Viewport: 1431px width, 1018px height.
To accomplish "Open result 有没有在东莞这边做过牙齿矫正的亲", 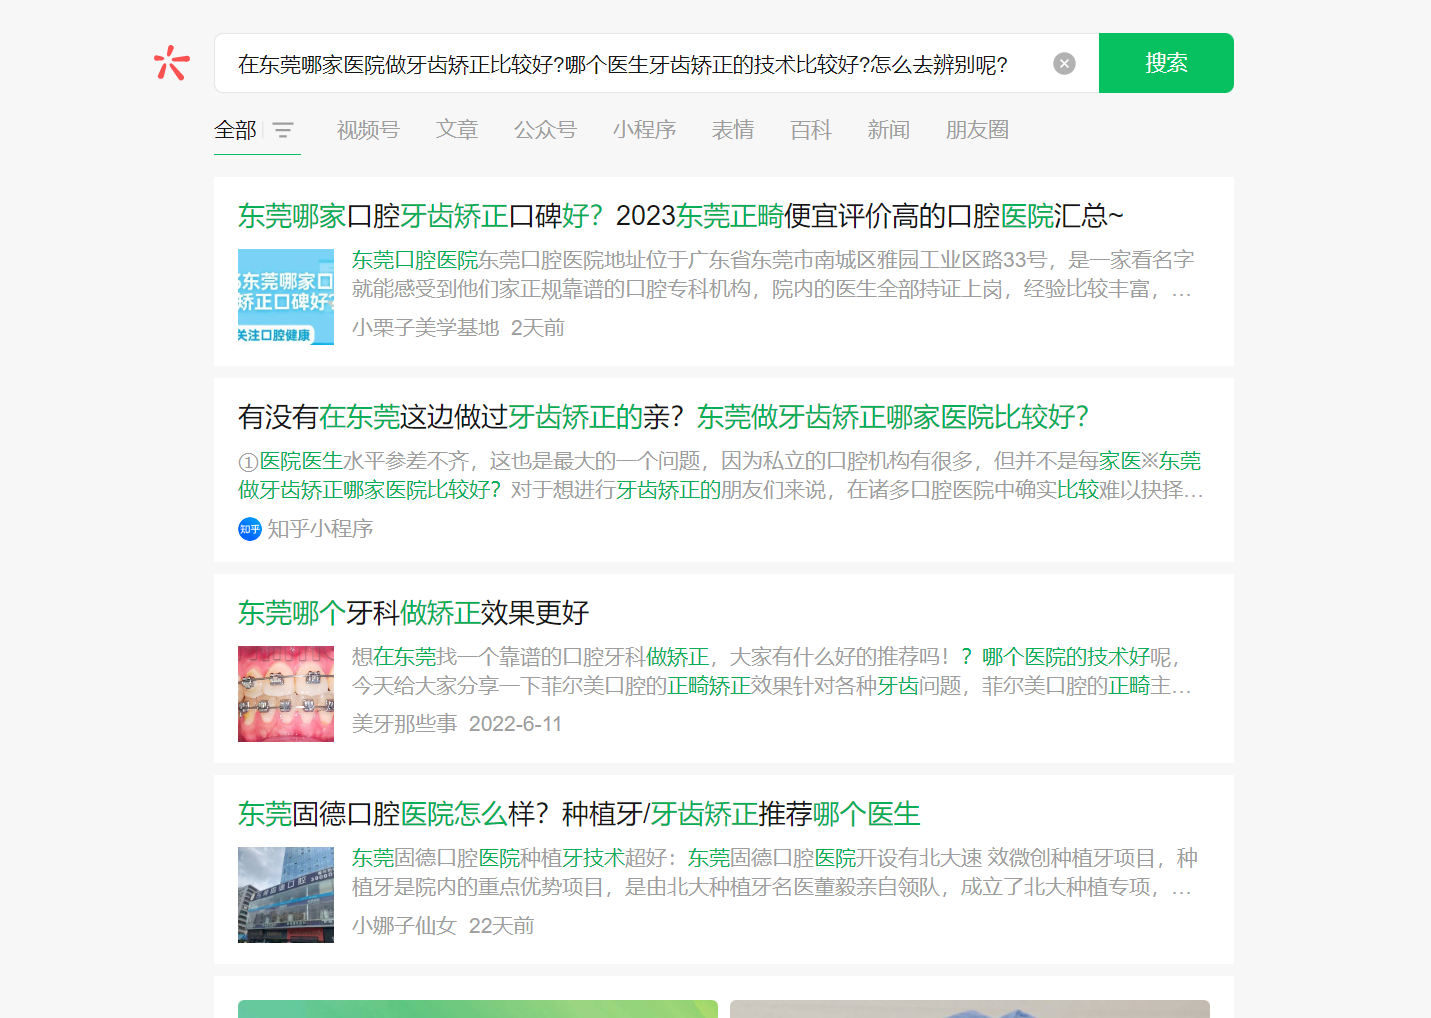I will tap(663, 417).
